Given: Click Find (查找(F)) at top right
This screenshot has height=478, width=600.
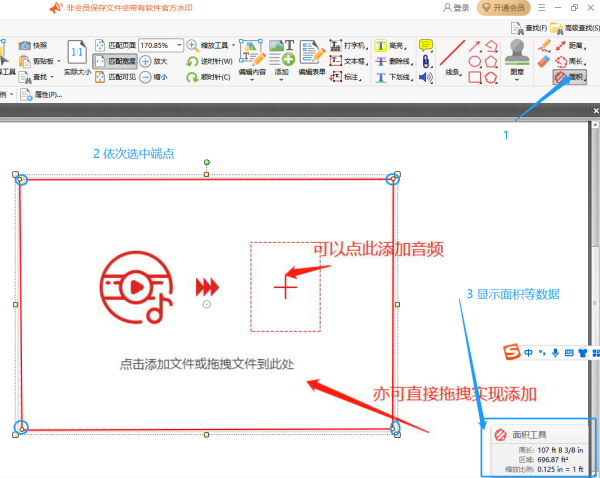Looking at the screenshot, I should pyautogui.click(x=529, y=28).
